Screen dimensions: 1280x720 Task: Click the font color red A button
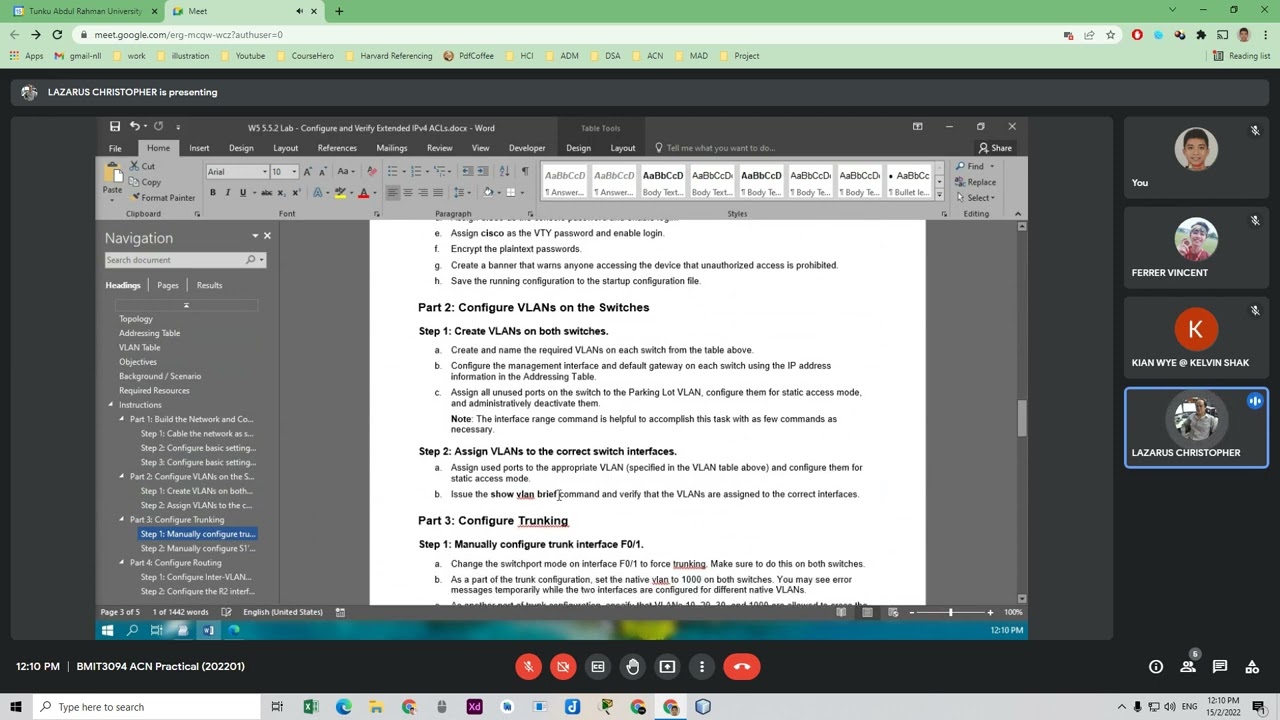coord(363,193)
